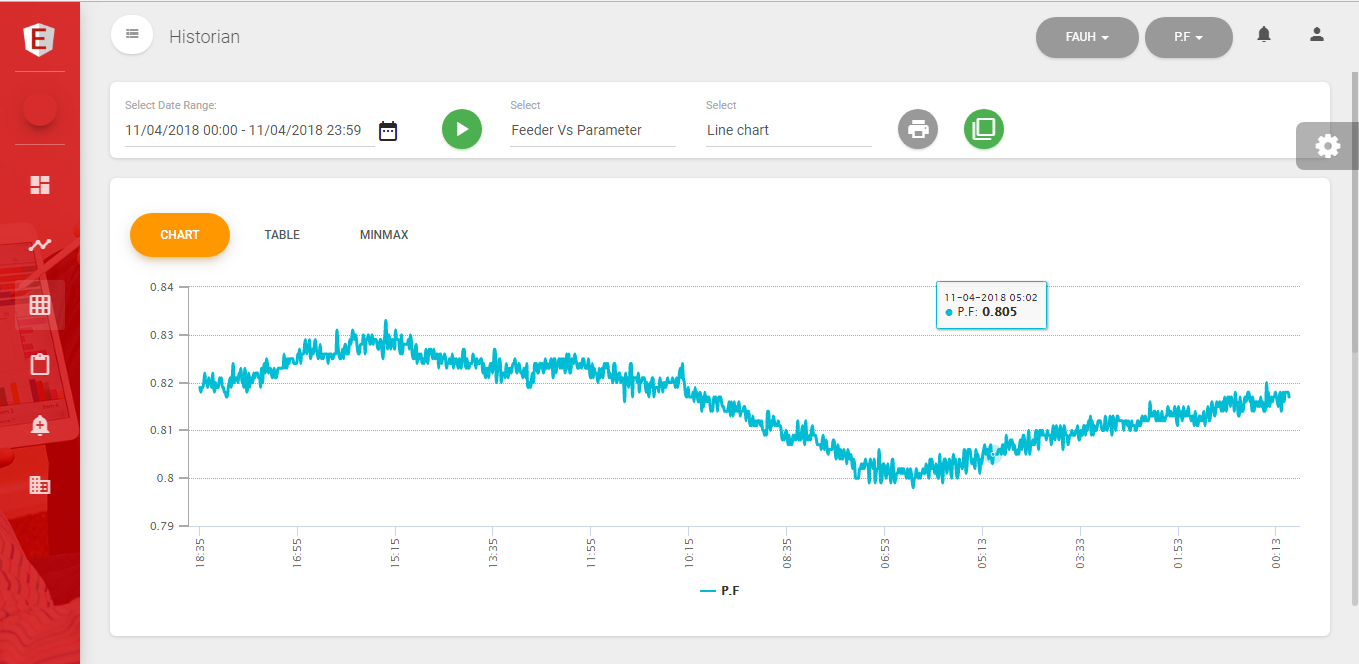Click the hamburger menu icon beside Historian
Image resolution: width=1359 pixels, height=664 pixels.
click(132, 35)
